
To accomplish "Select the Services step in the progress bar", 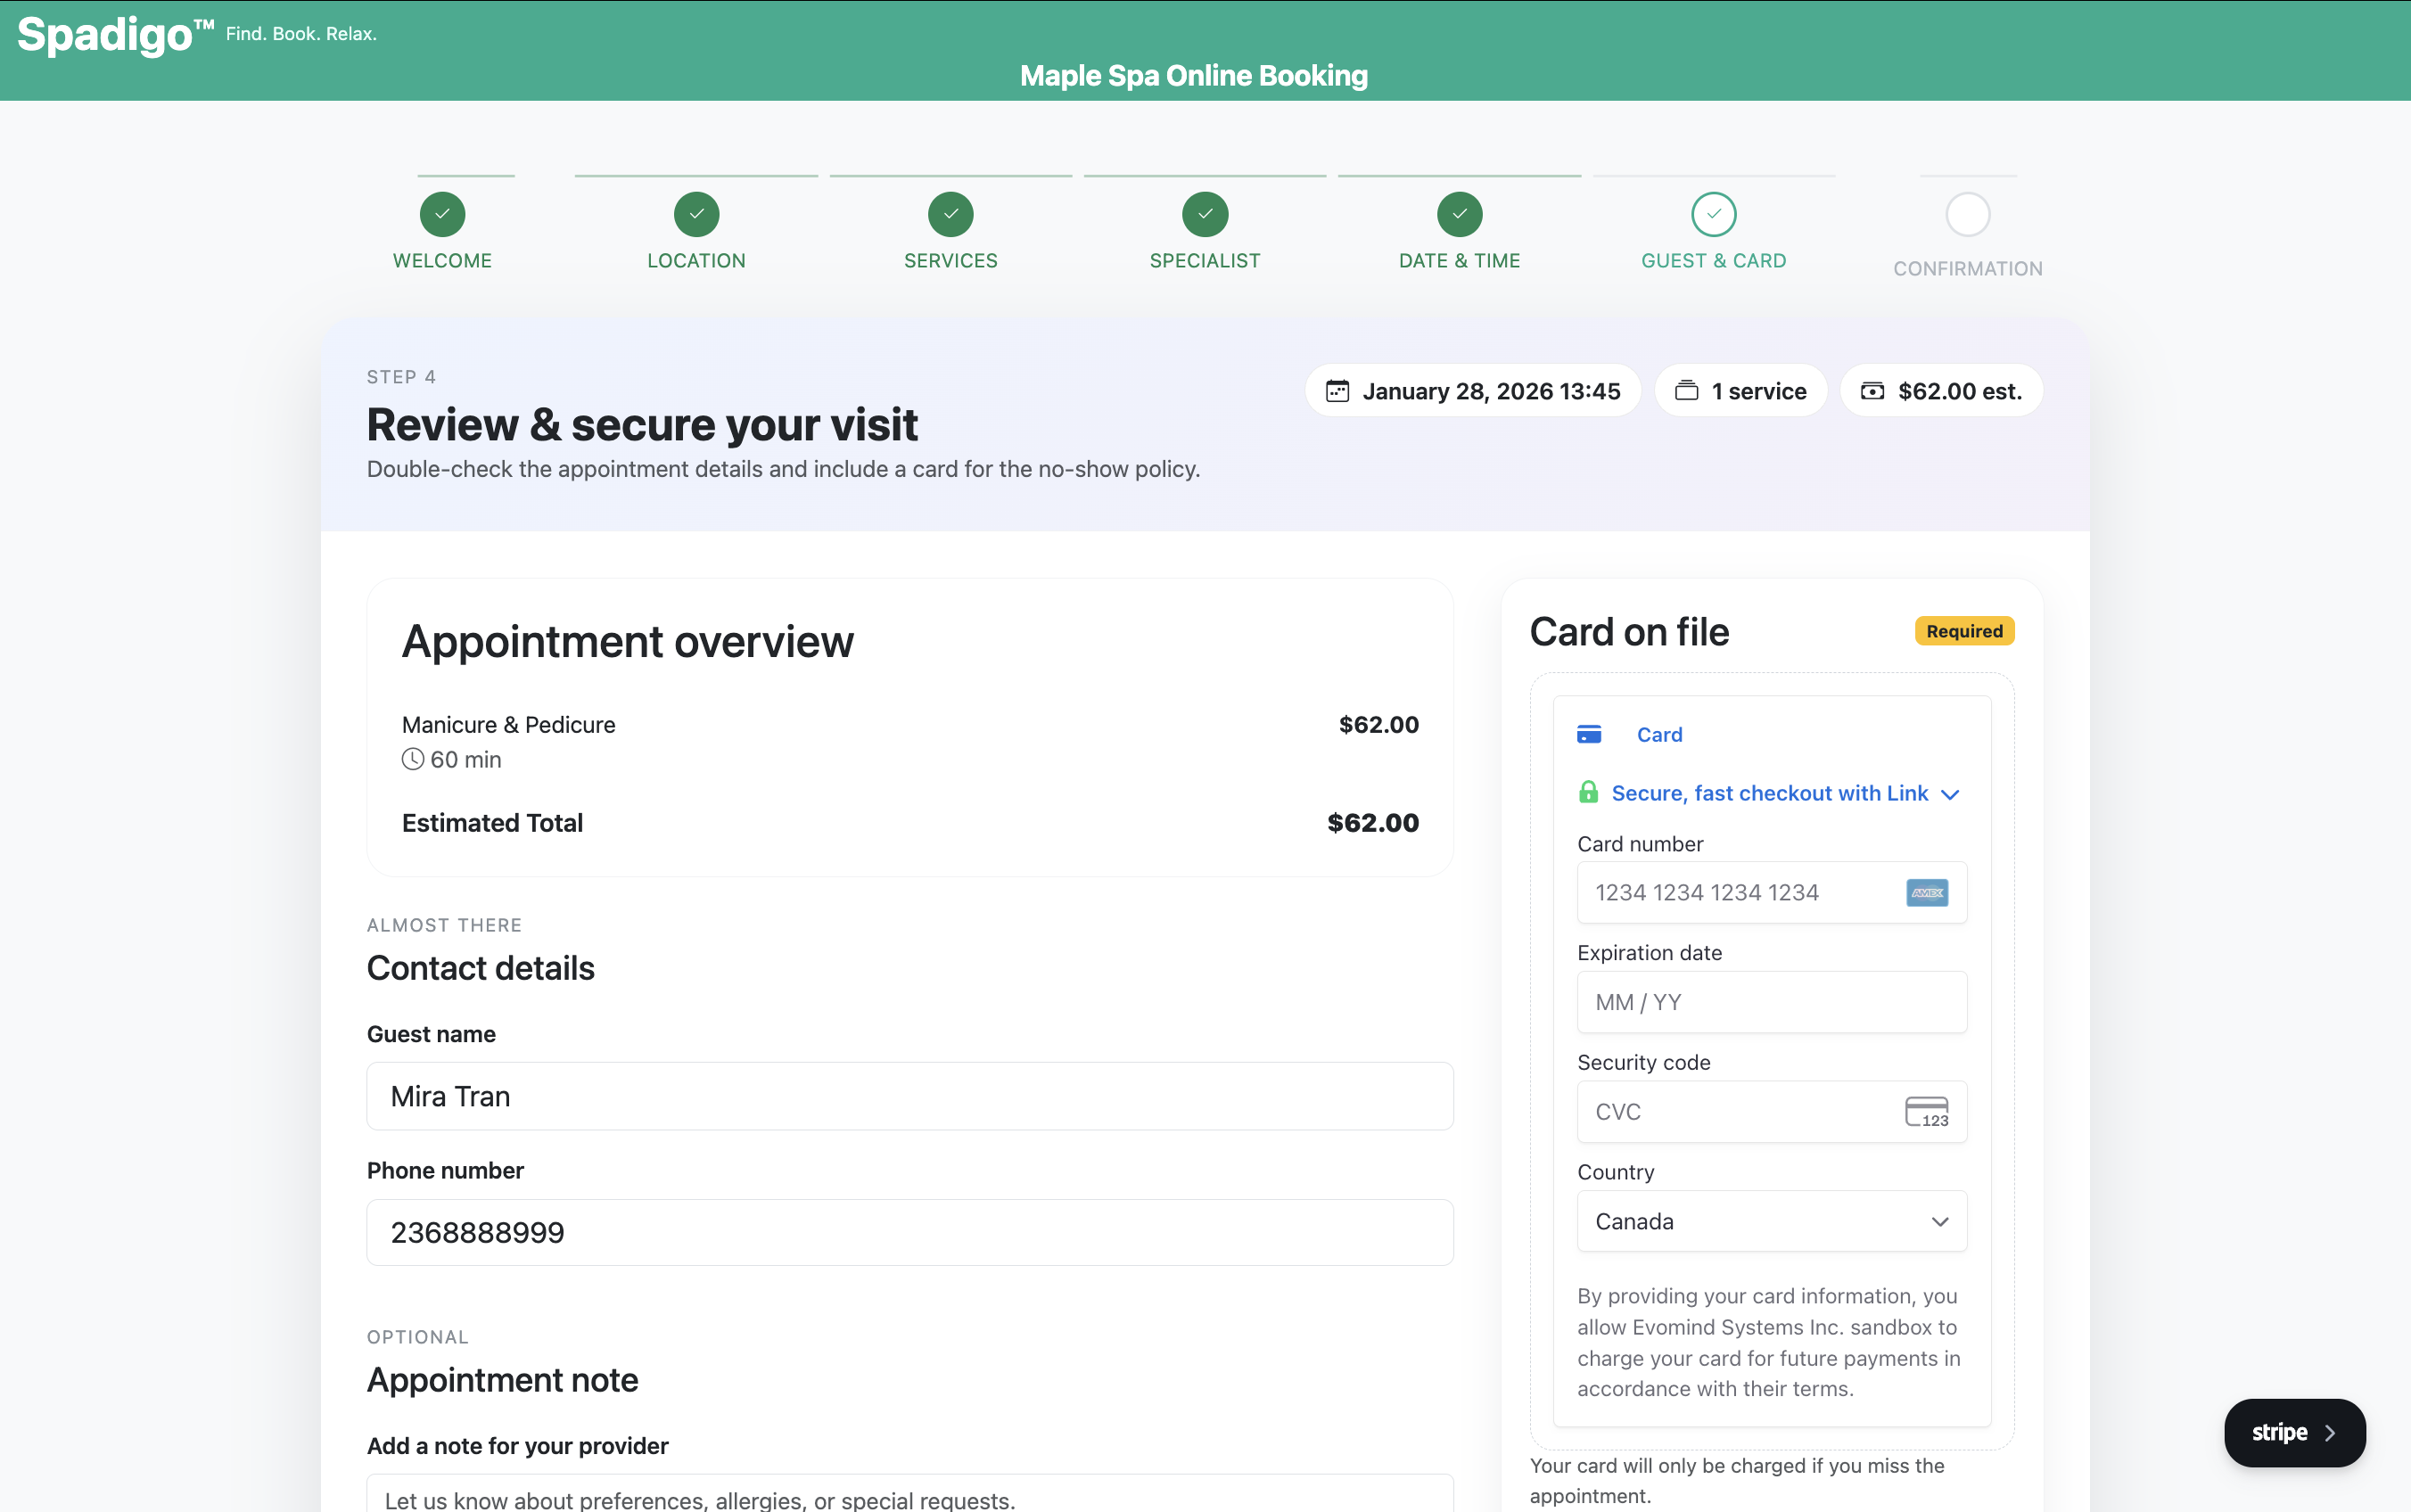I will pyautogui.click(x=950, y=214).
